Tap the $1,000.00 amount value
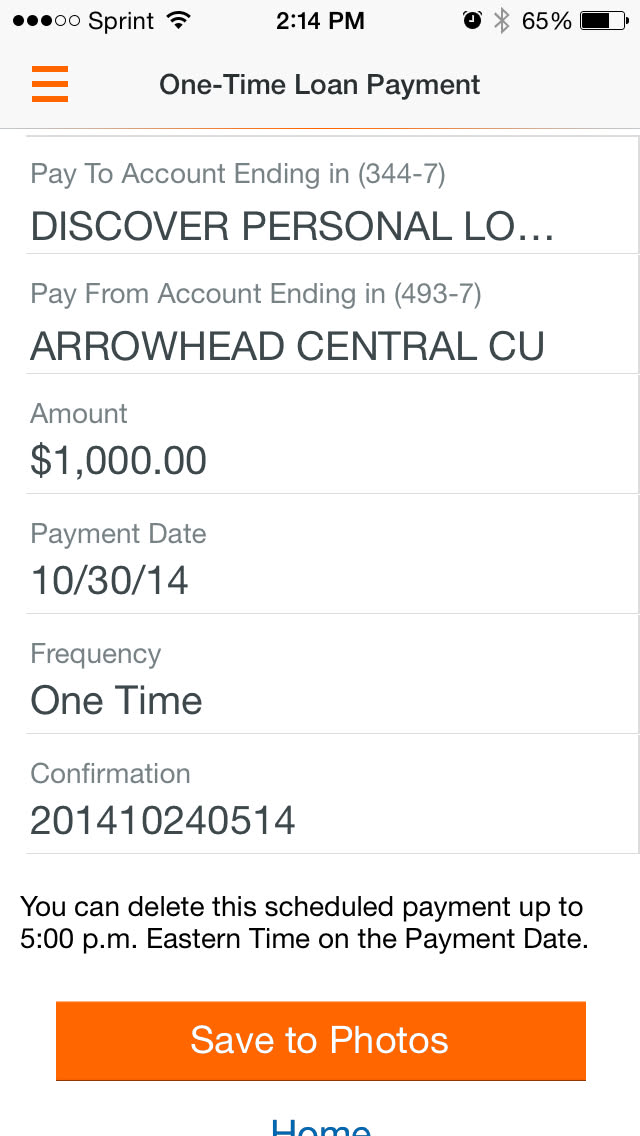The height and width of the screenshot is (1136, 640). 119,460
